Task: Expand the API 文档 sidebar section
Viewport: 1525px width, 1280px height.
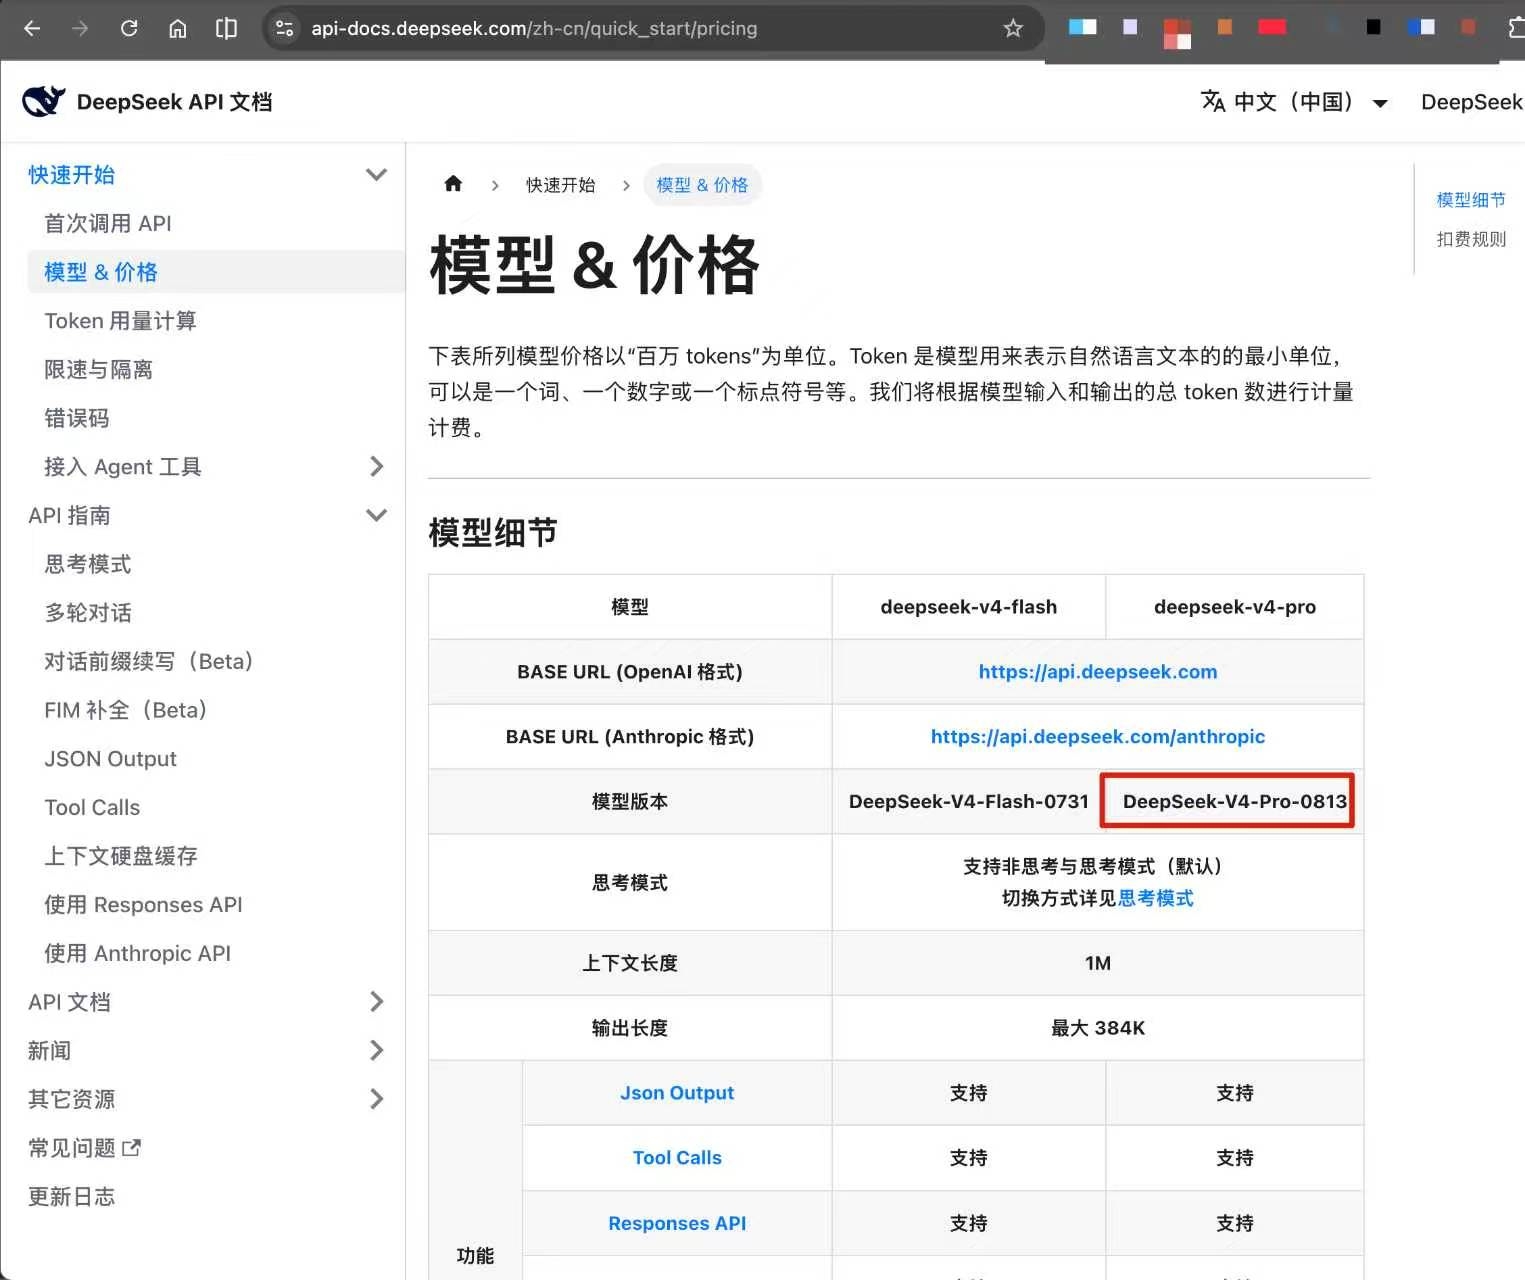Action: 376,1001
